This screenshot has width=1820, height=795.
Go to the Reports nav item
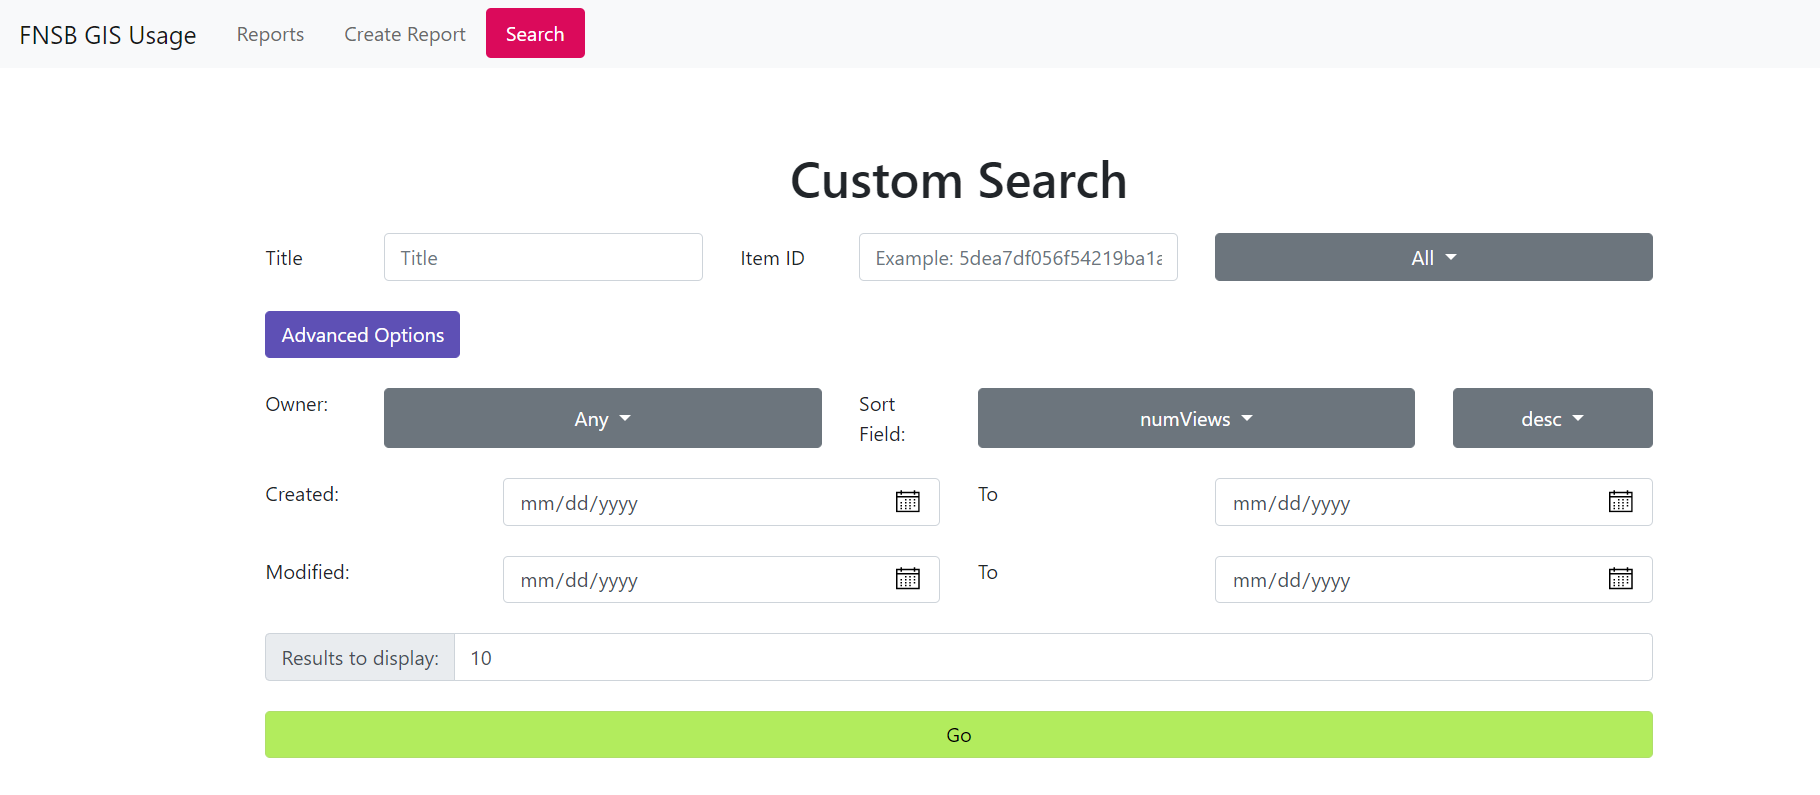point(270,34)
